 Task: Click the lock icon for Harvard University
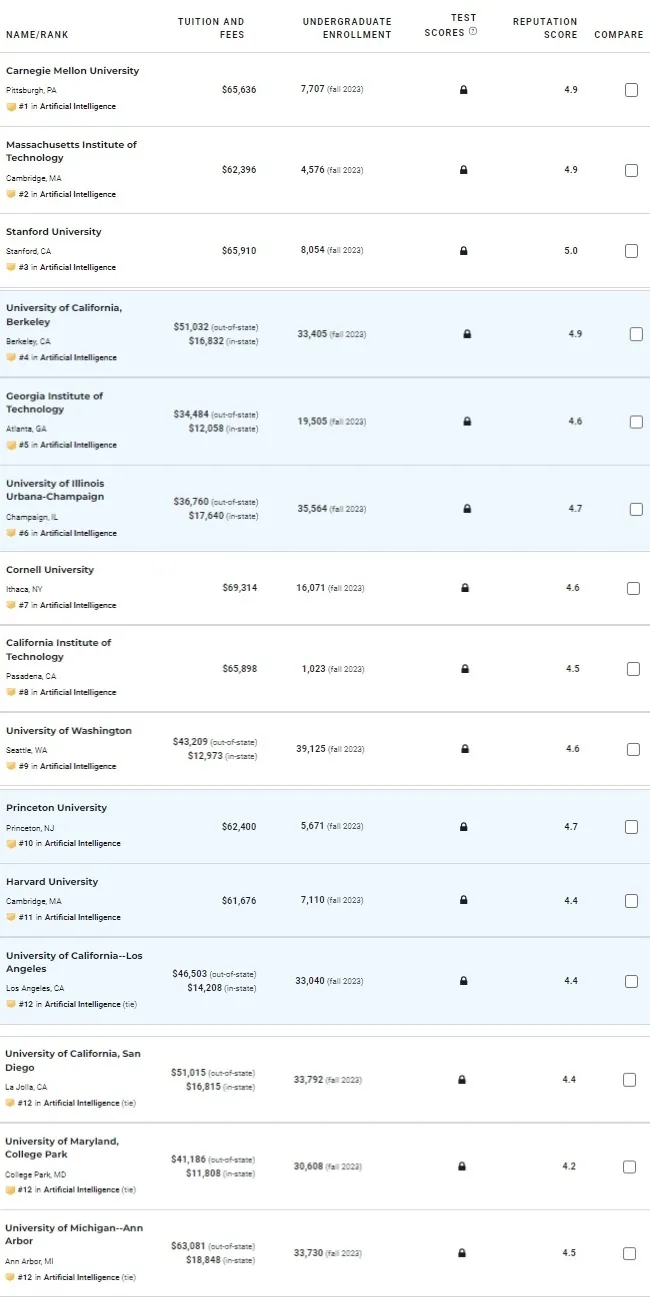point(463,901)
